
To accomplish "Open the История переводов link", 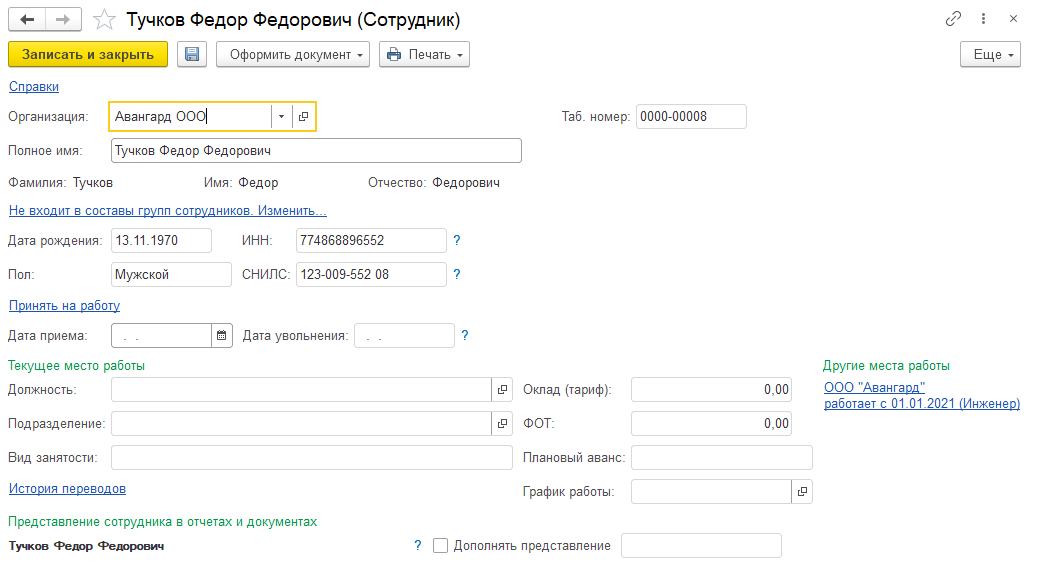I will (x=67, y=489).
